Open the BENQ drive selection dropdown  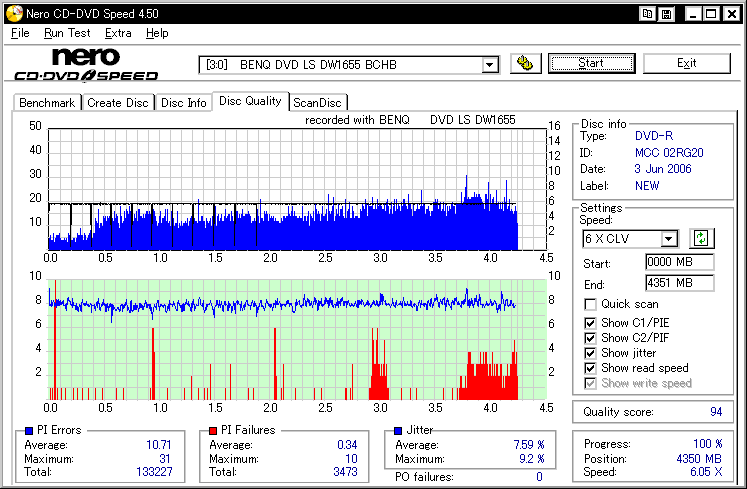click(x=489, y=65)
